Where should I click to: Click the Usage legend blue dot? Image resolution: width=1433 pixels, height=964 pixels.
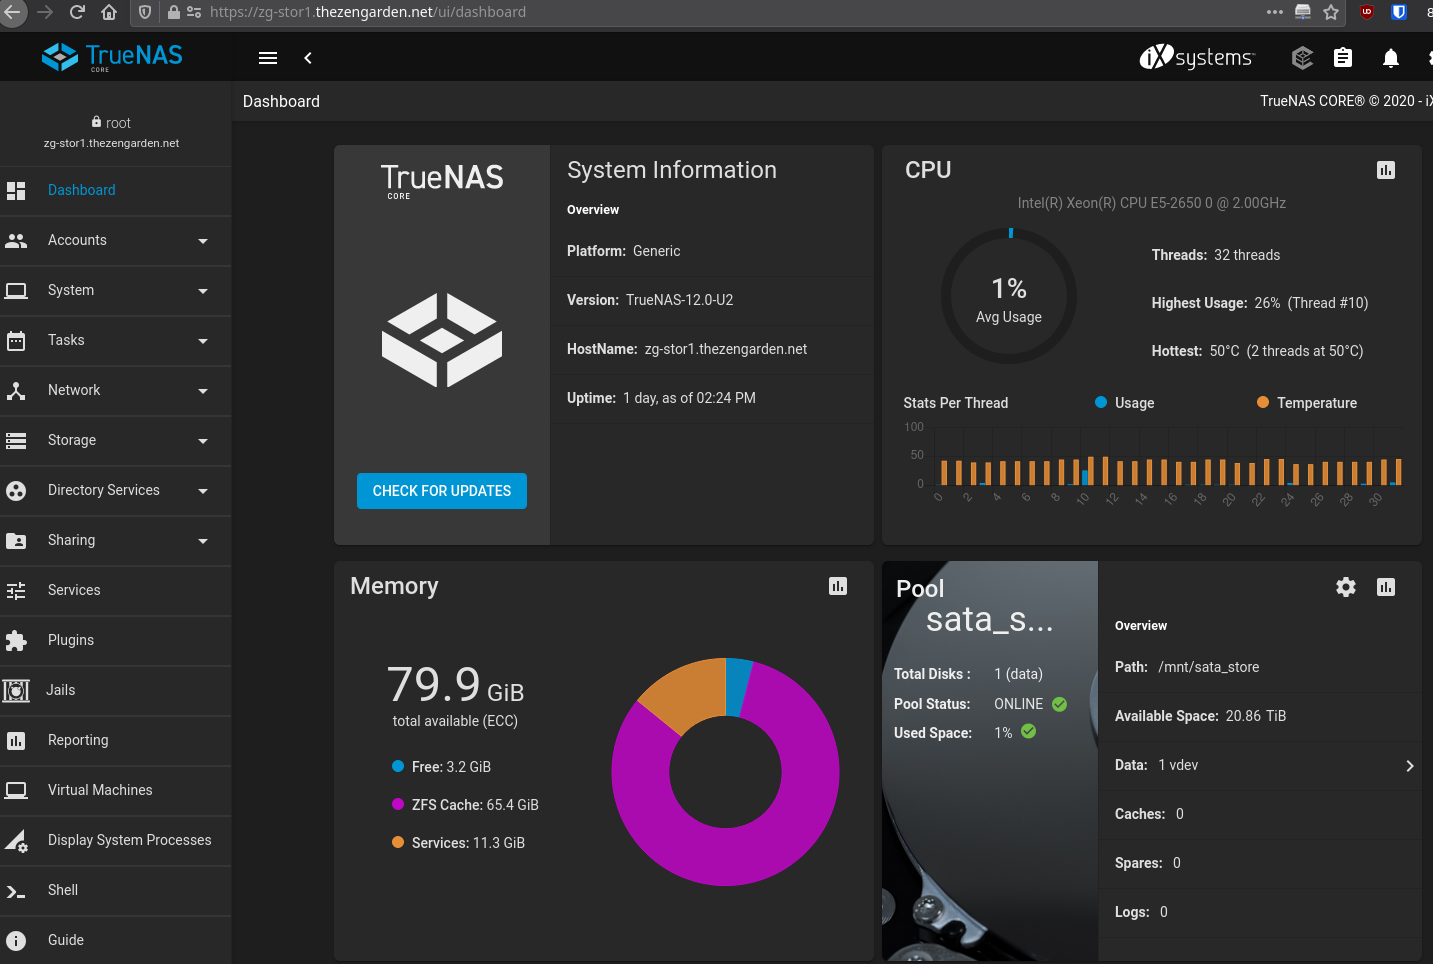(x=1101, y=402)
